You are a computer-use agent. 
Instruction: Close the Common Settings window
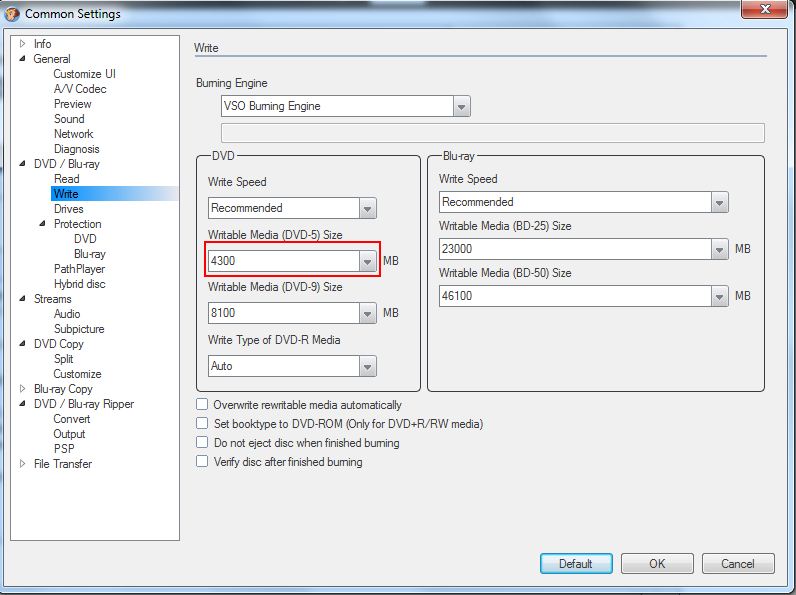pyautogui.click(x=765, y=9)
